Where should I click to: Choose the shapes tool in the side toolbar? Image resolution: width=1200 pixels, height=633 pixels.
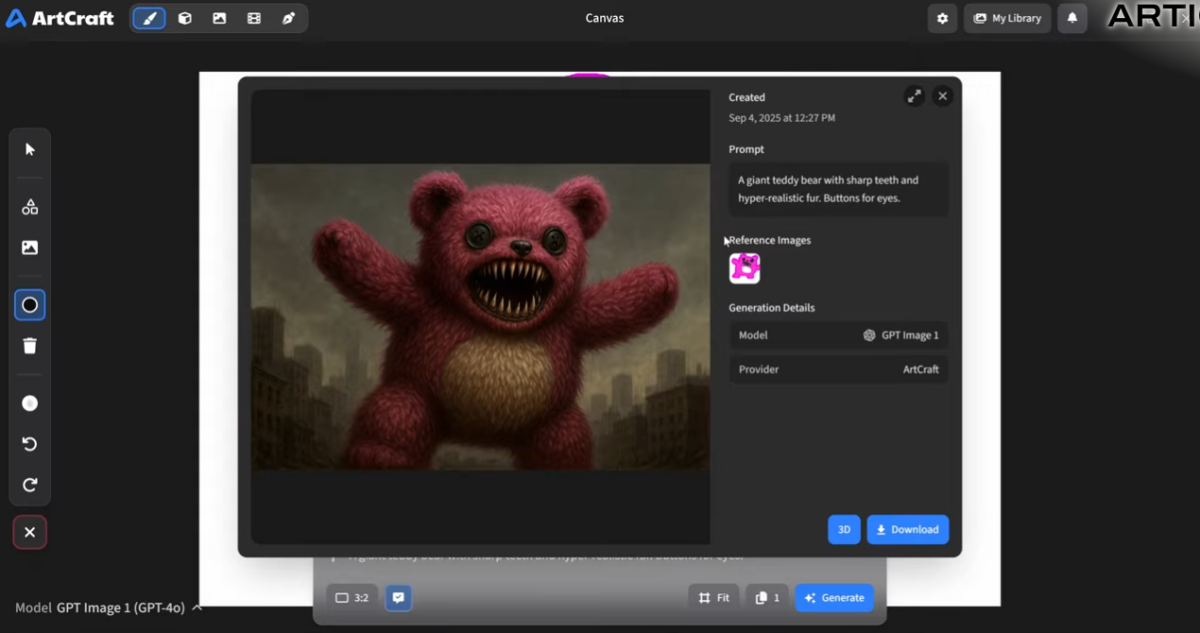point(30,207)
